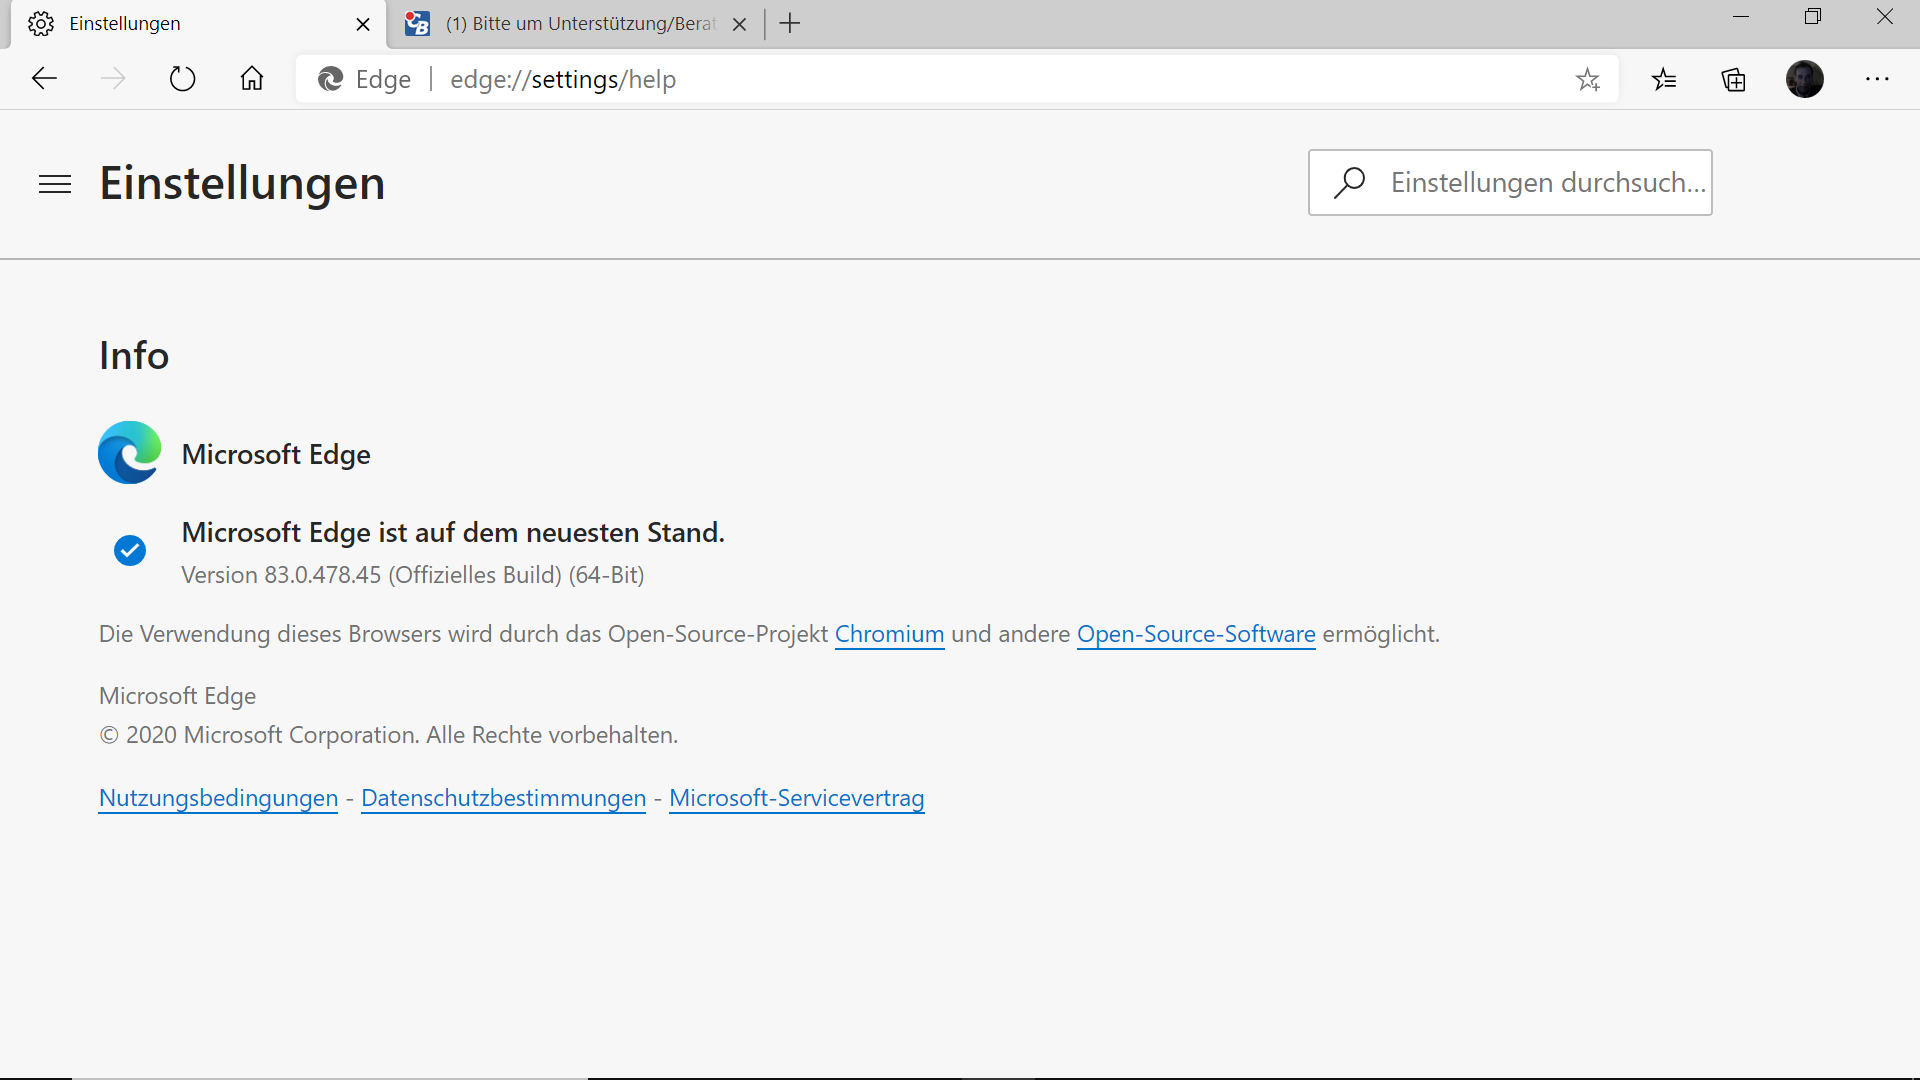This screenshot has height=1080, width=1920.
Task: Switch to the Bitte um Unterstützung tab
Action: tap(580, 24)
